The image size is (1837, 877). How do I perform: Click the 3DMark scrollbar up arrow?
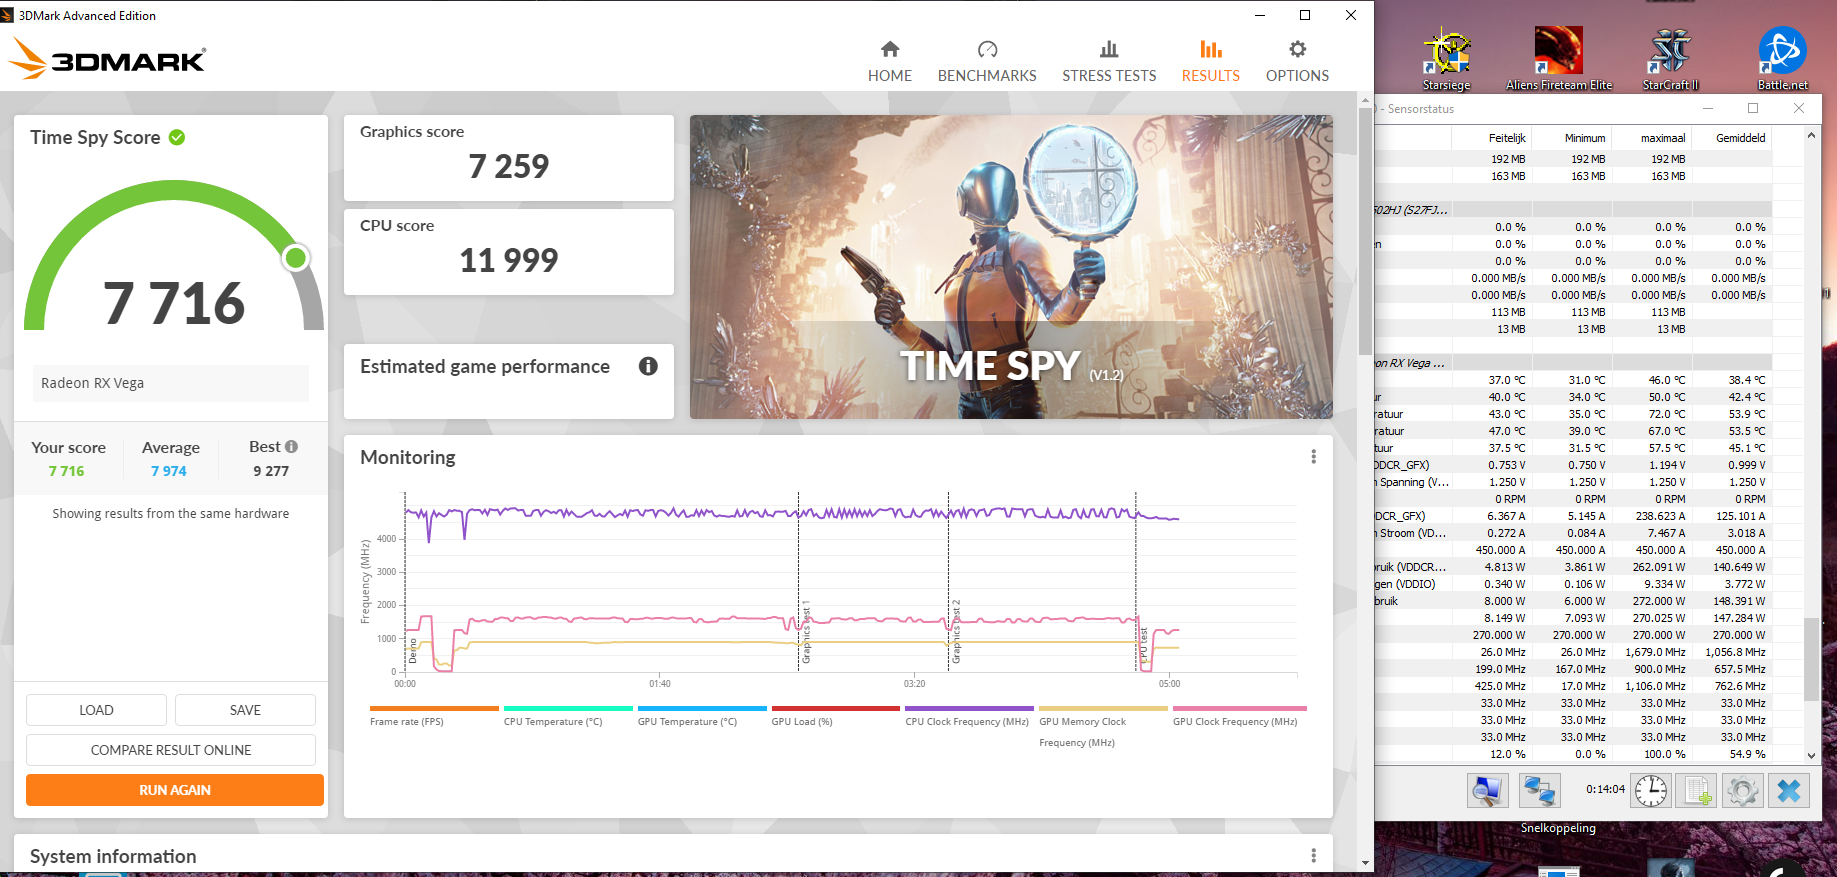1365,101
